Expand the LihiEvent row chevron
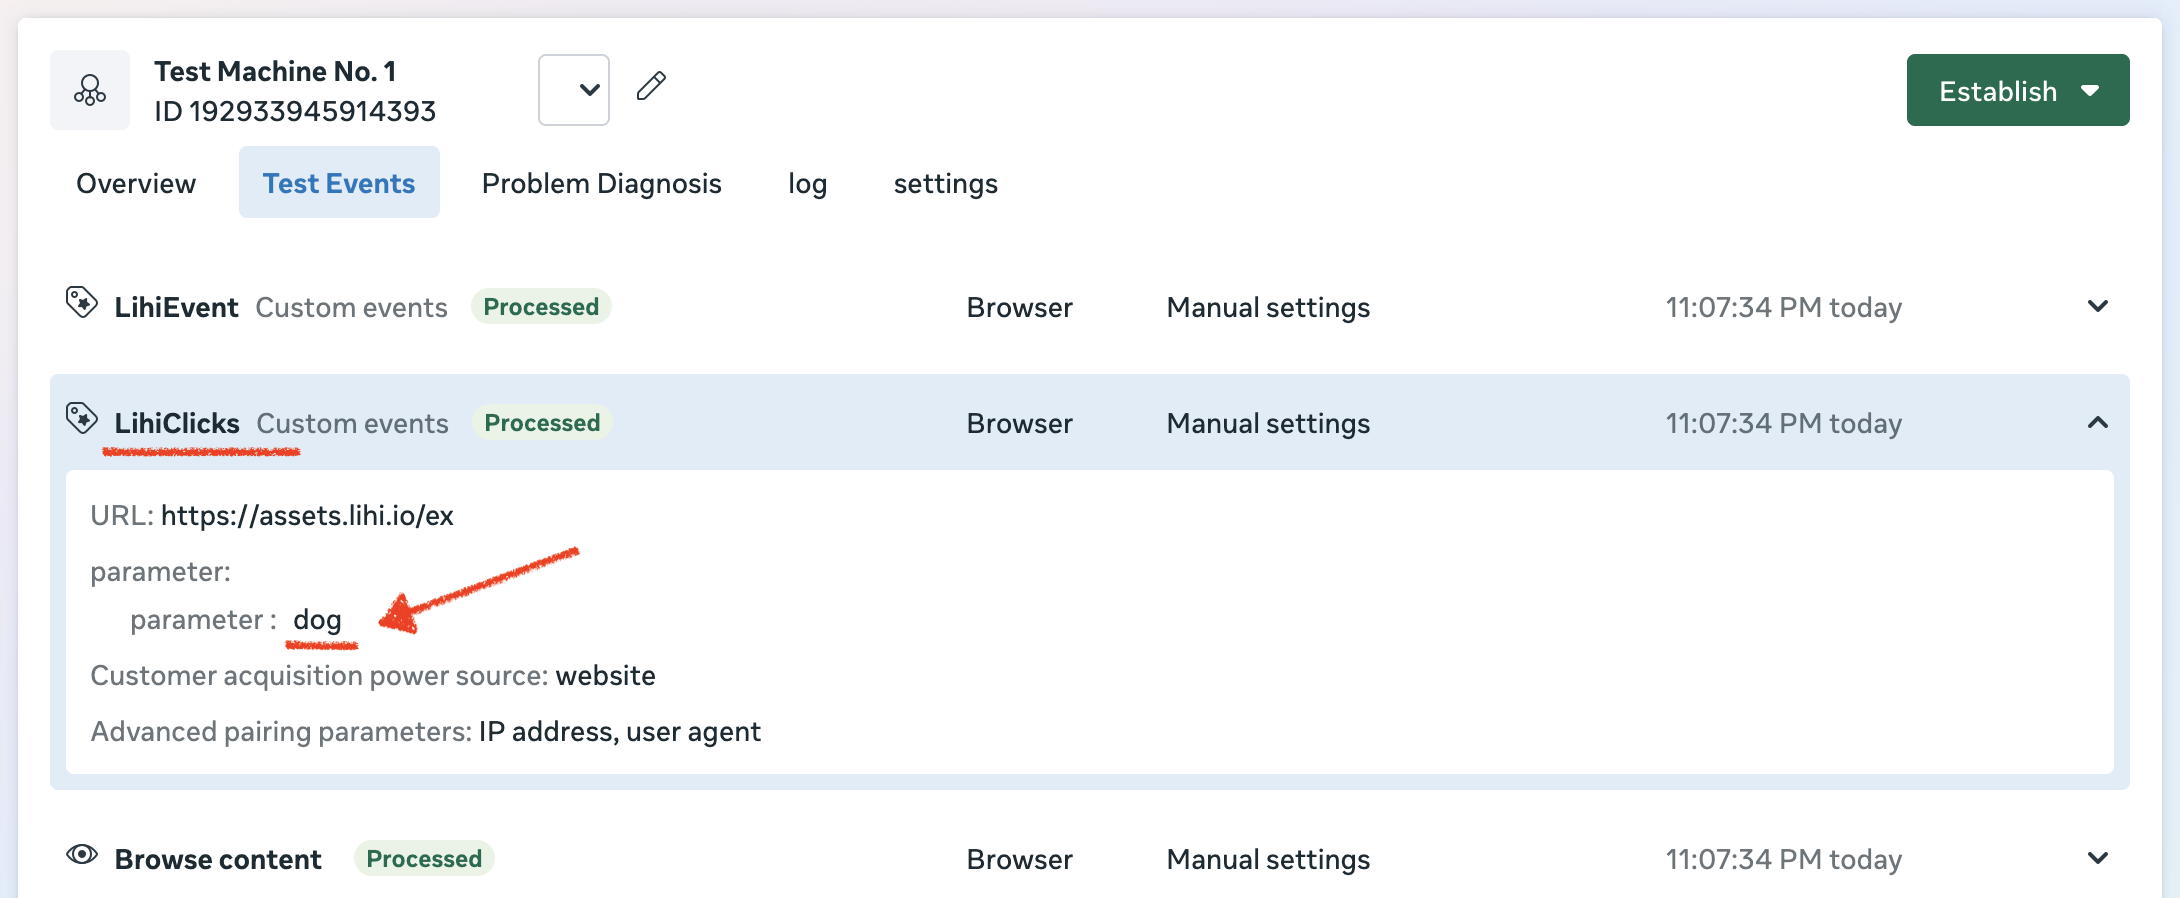The width and height of the screenshot is (2180, 898). click(x=2098, y=306)
